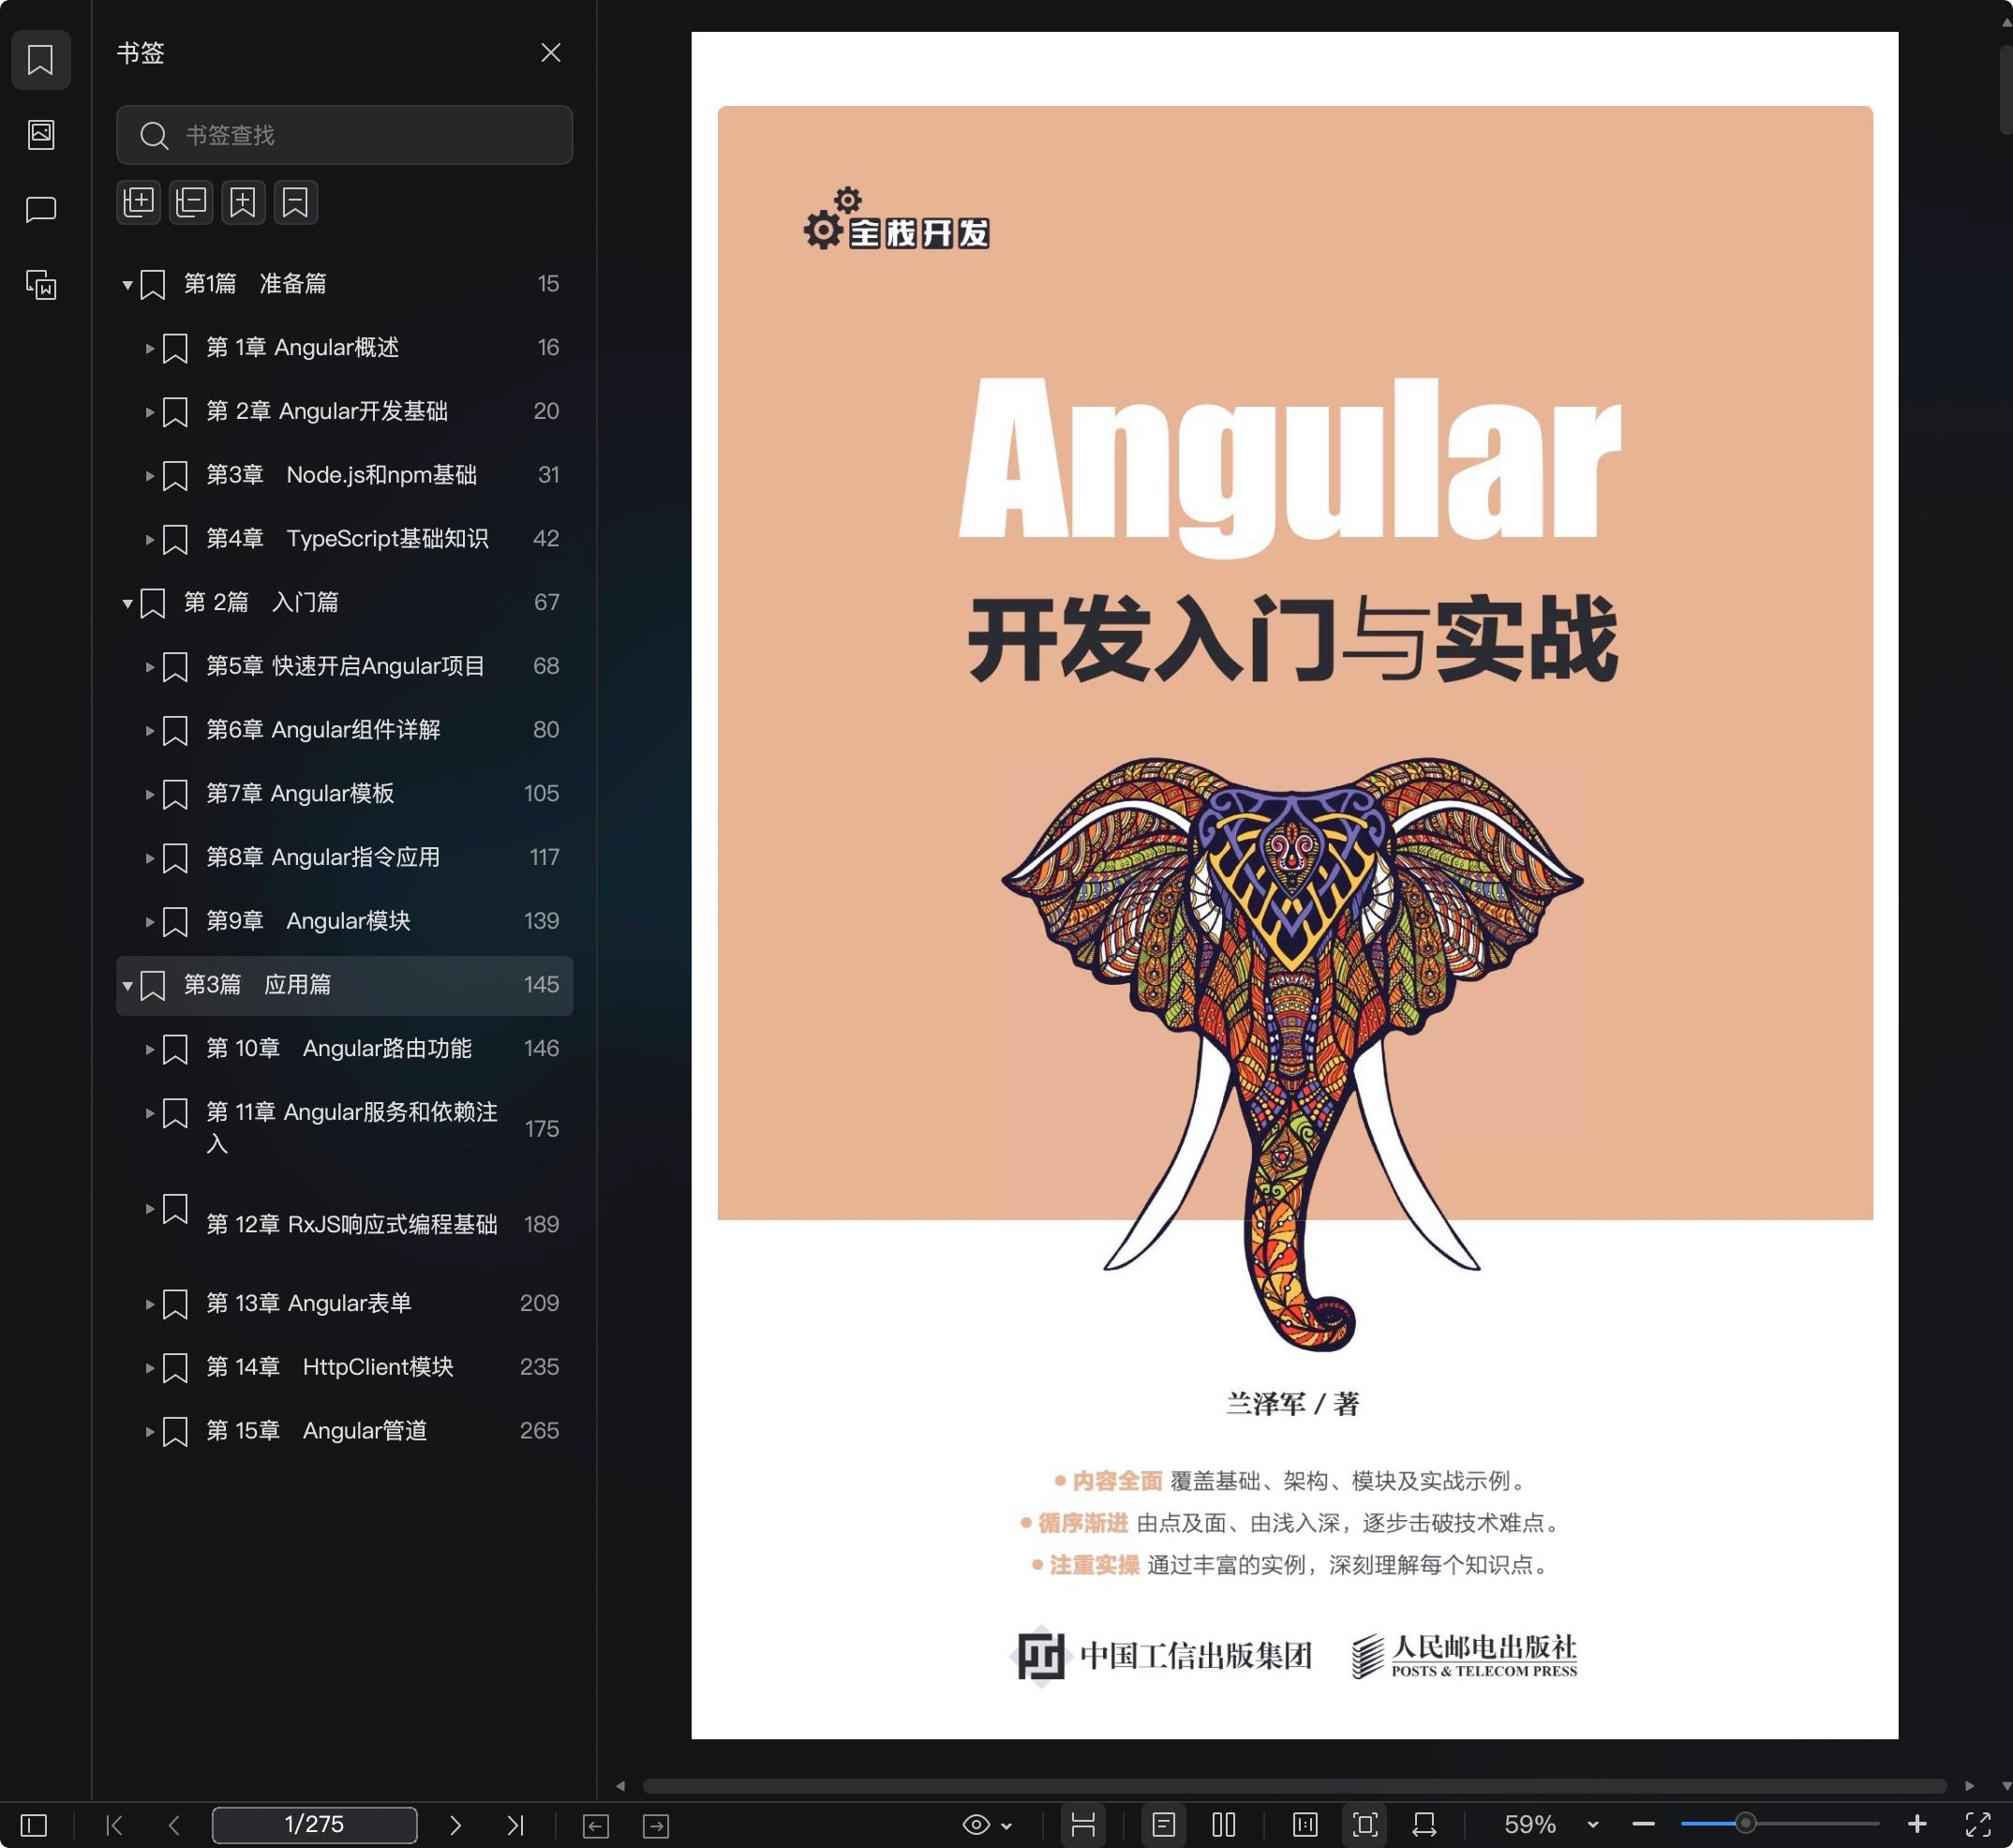
Task: Click page number 265 of 第 15章
Action: coord(539,1431)
